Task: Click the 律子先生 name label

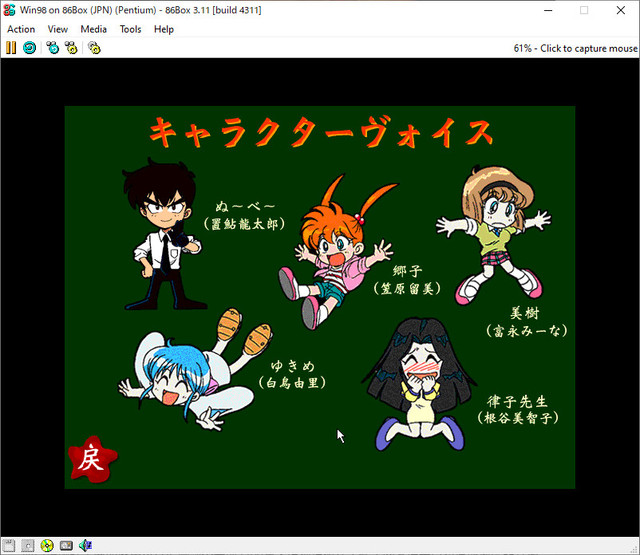Action: (x=517, y=402)
